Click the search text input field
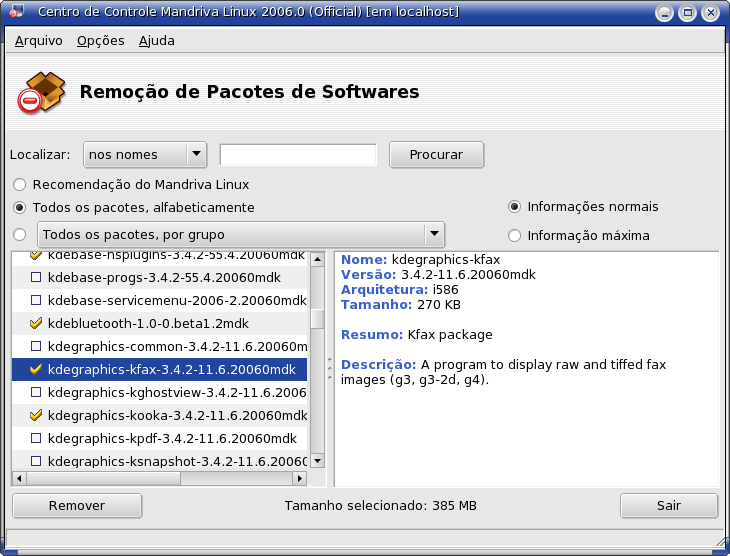 point(298,155)
